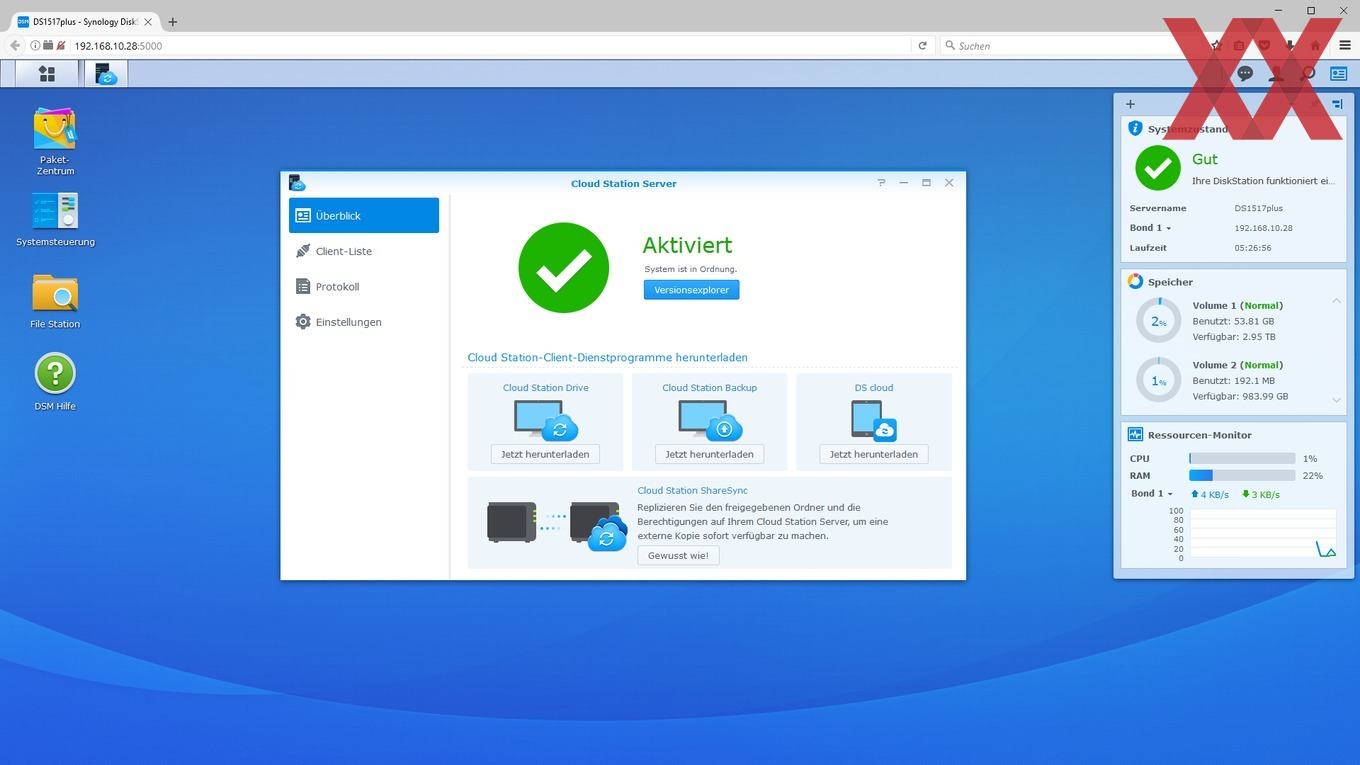Click Gewusst wie! button
Screen dimensions: 1360x765
click(x=678, y=555)
